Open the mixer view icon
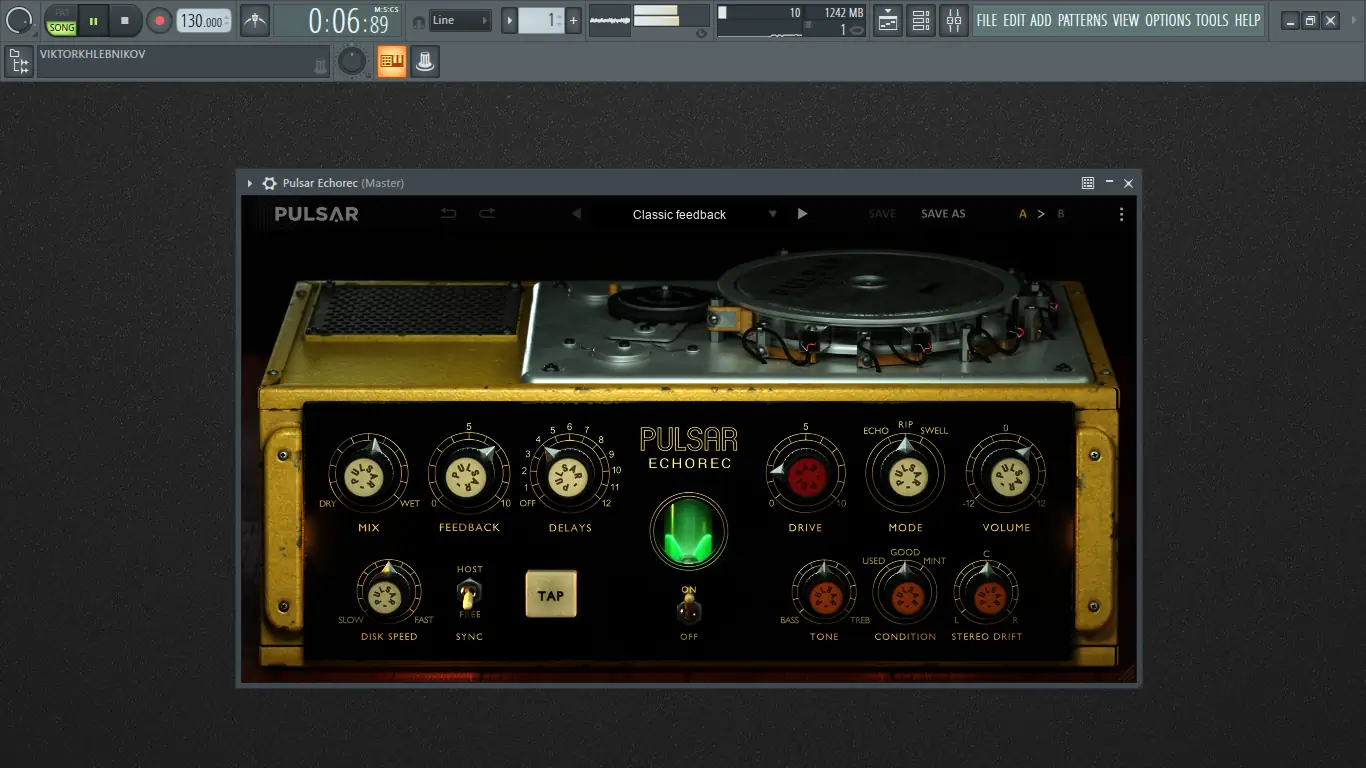The image size is (1366, 768). [954, 20]
